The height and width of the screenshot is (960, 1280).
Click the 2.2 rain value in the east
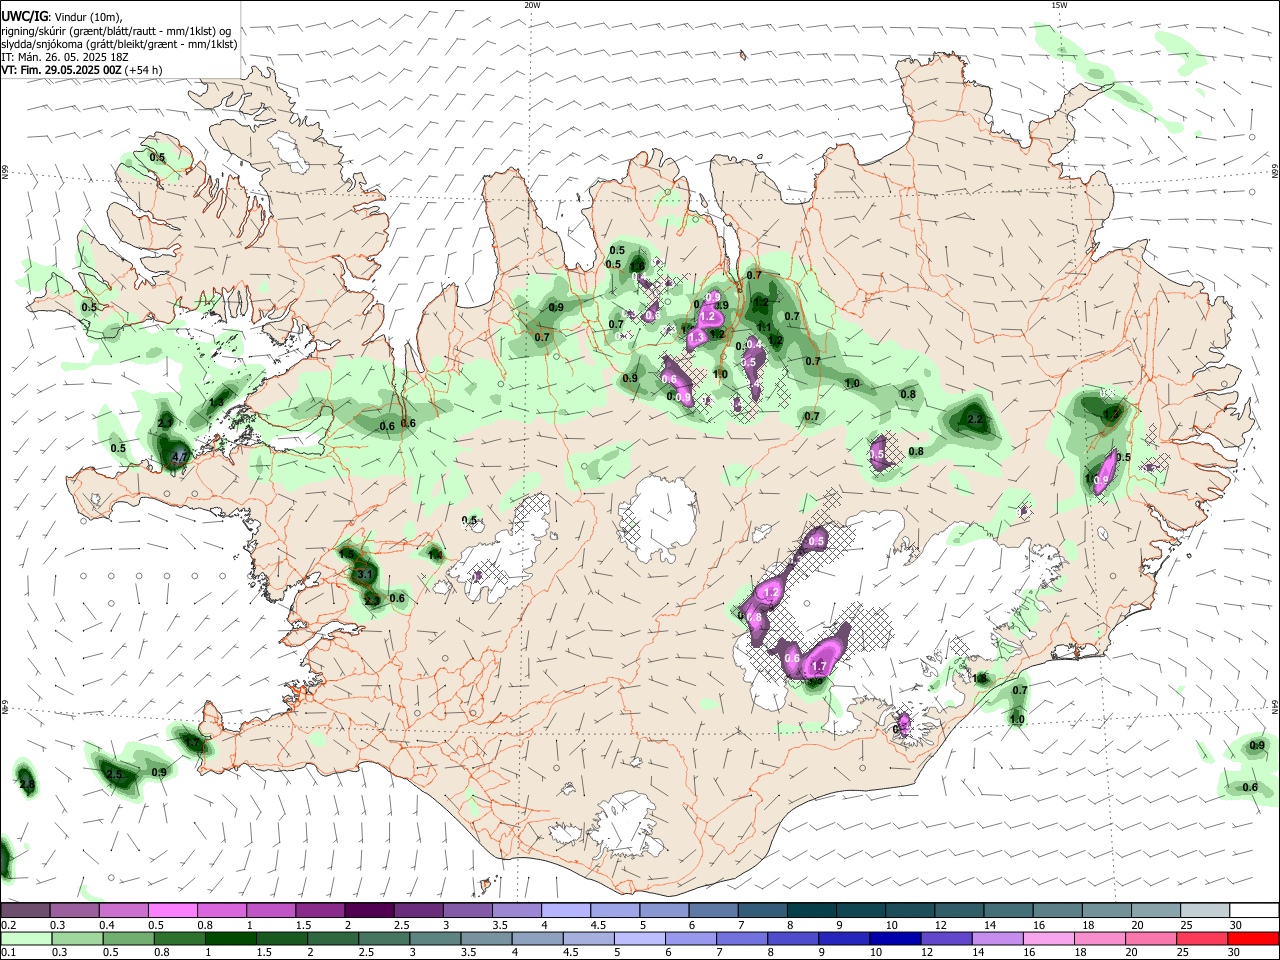tap(976, 419)
